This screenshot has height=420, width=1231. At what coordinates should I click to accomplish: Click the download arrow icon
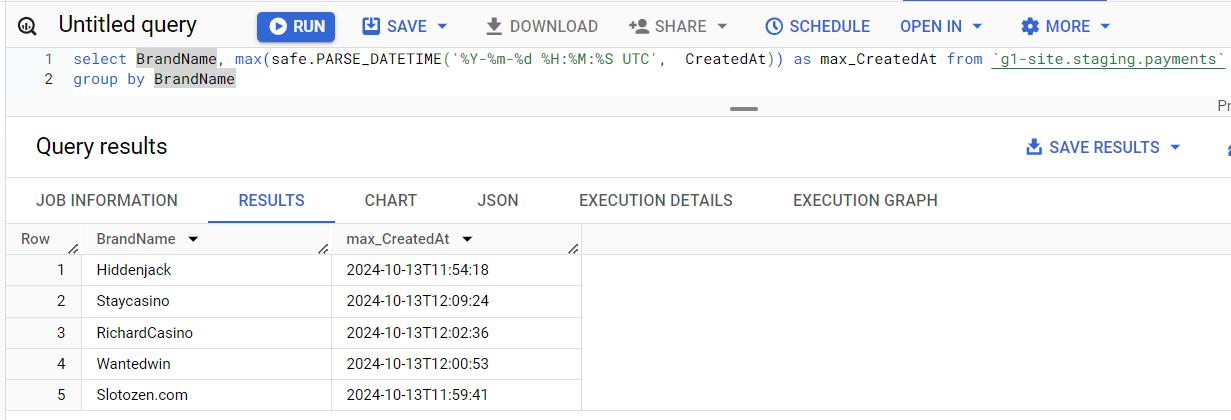pos(494,26)
